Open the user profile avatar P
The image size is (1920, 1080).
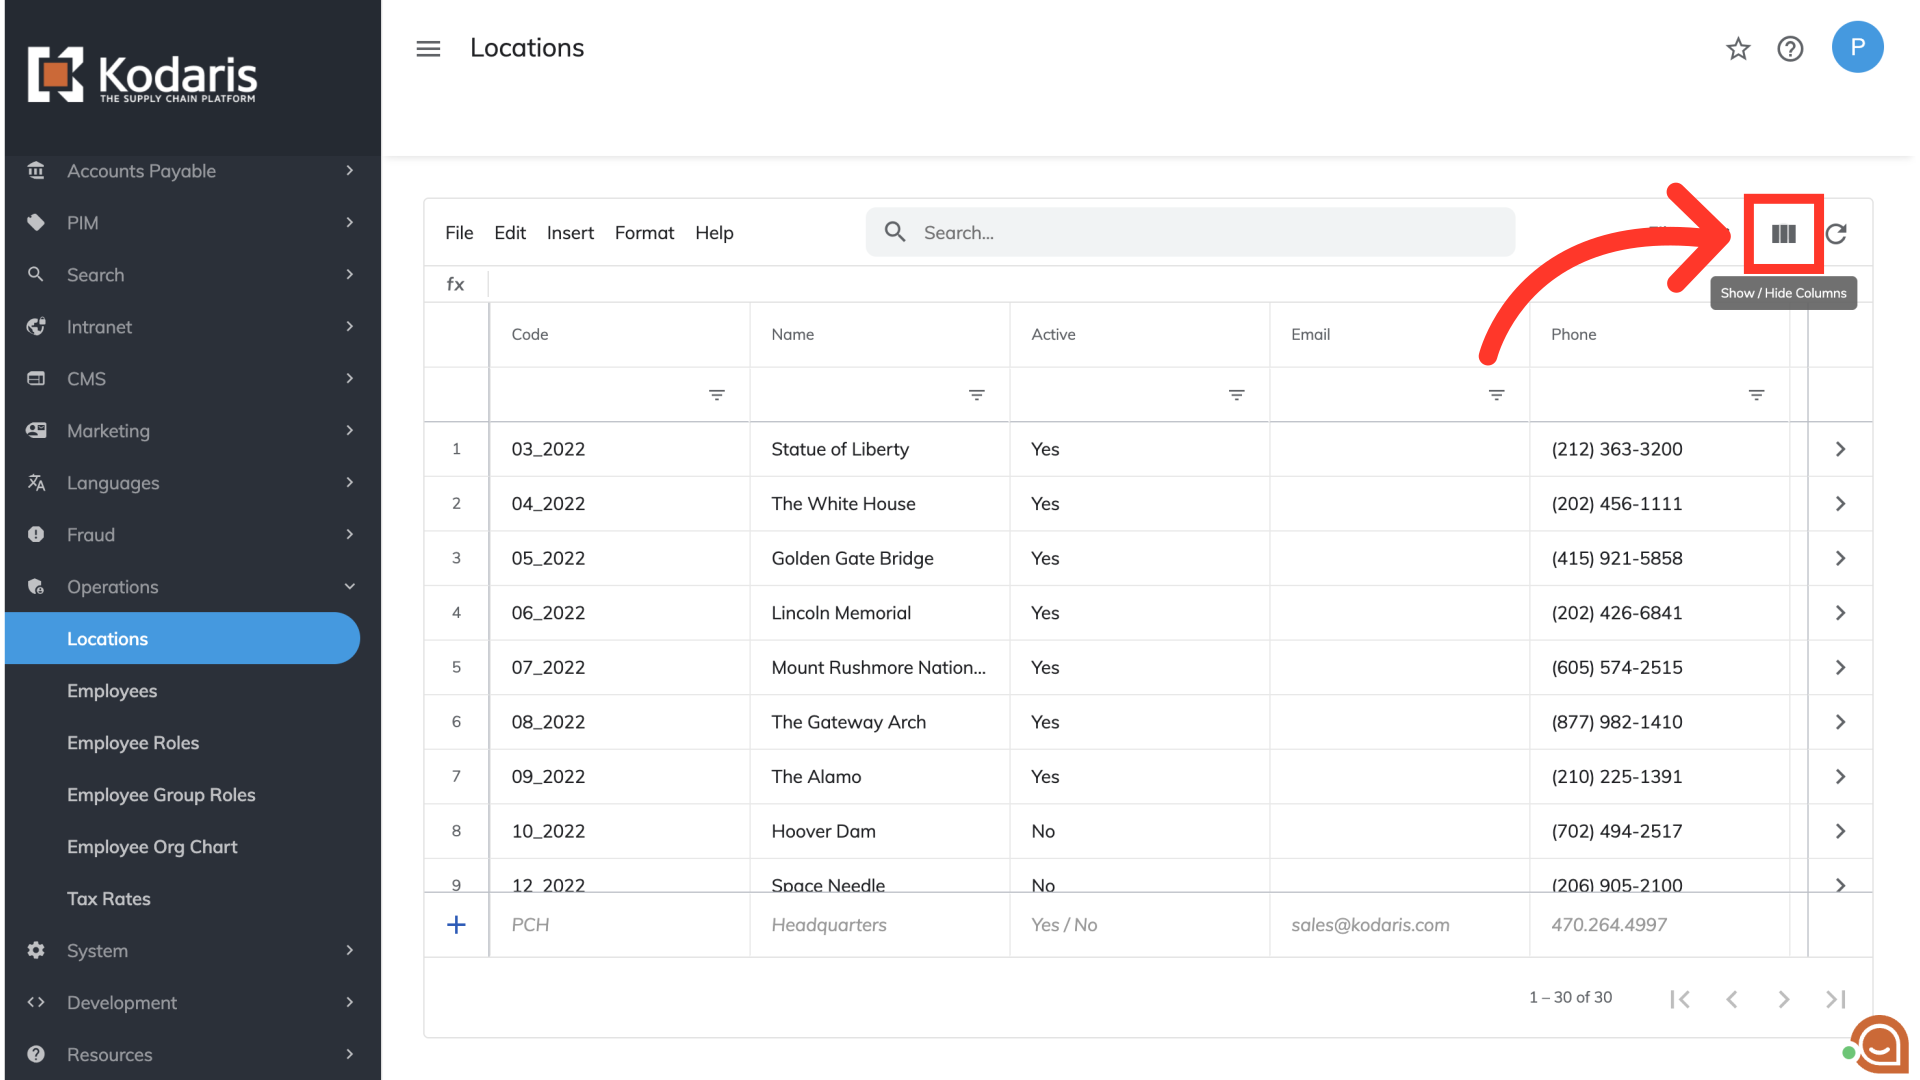click(1857, 47)
